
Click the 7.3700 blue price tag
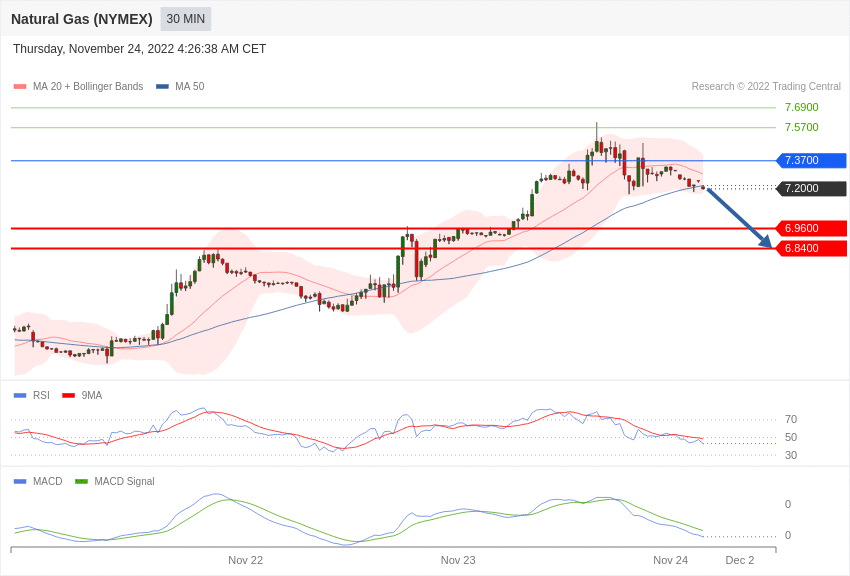(811, 160)
